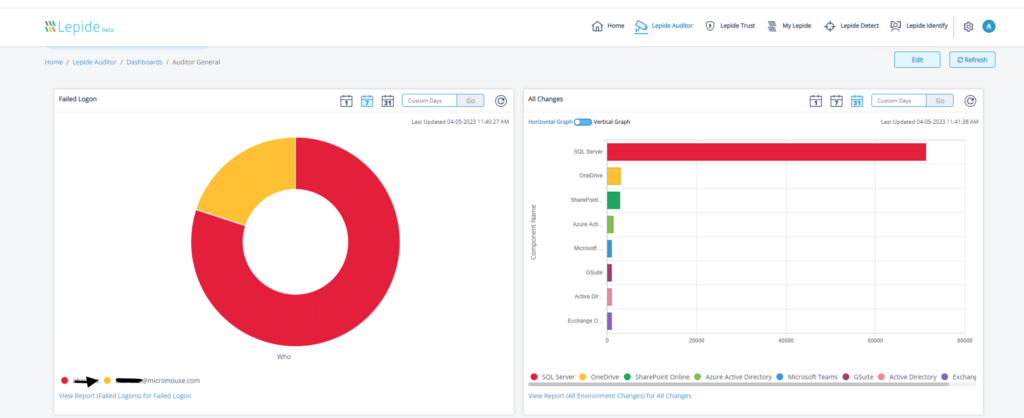The width and height of the screenshot is (1024, 418).
Task: Select 31-day calendar in Failed Logon
Action: (387, 101)
